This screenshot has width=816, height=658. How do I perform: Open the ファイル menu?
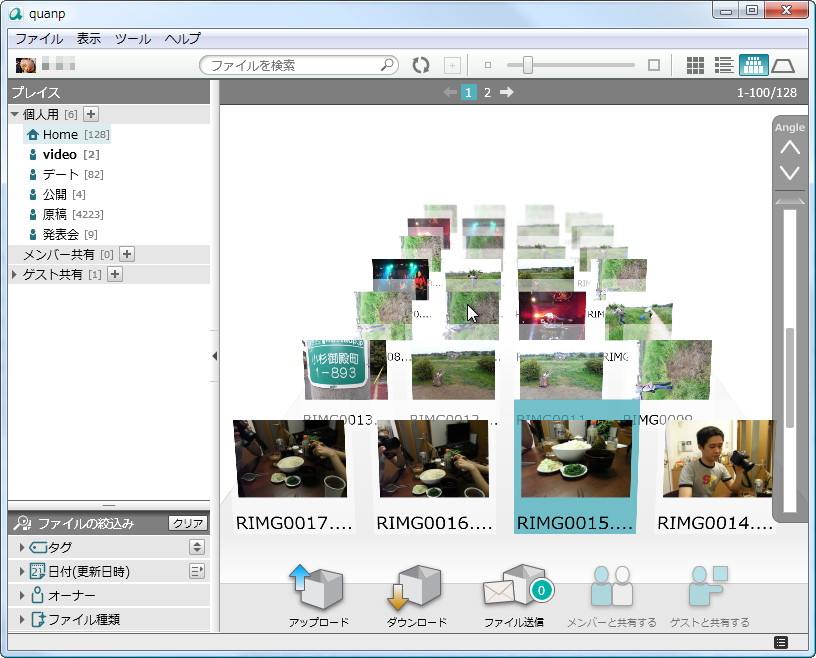click(x=39, y=39)
